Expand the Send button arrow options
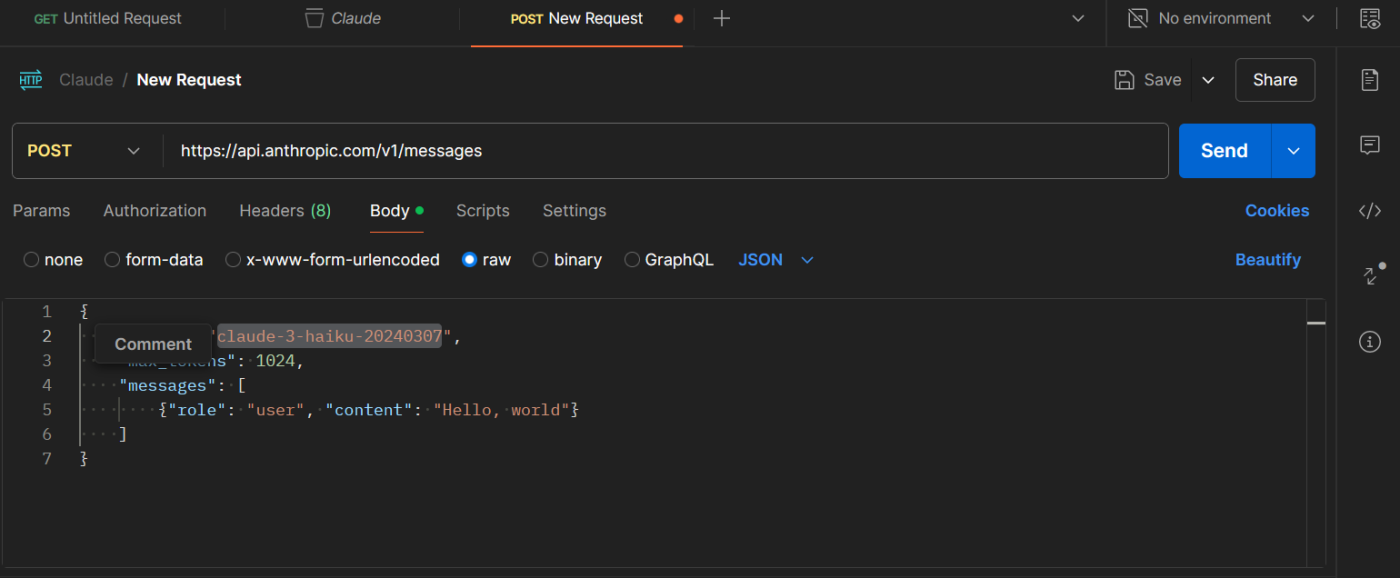The width and height of the screenshot is (1400, 578). pyautogui.click(x=1293, y=151)
